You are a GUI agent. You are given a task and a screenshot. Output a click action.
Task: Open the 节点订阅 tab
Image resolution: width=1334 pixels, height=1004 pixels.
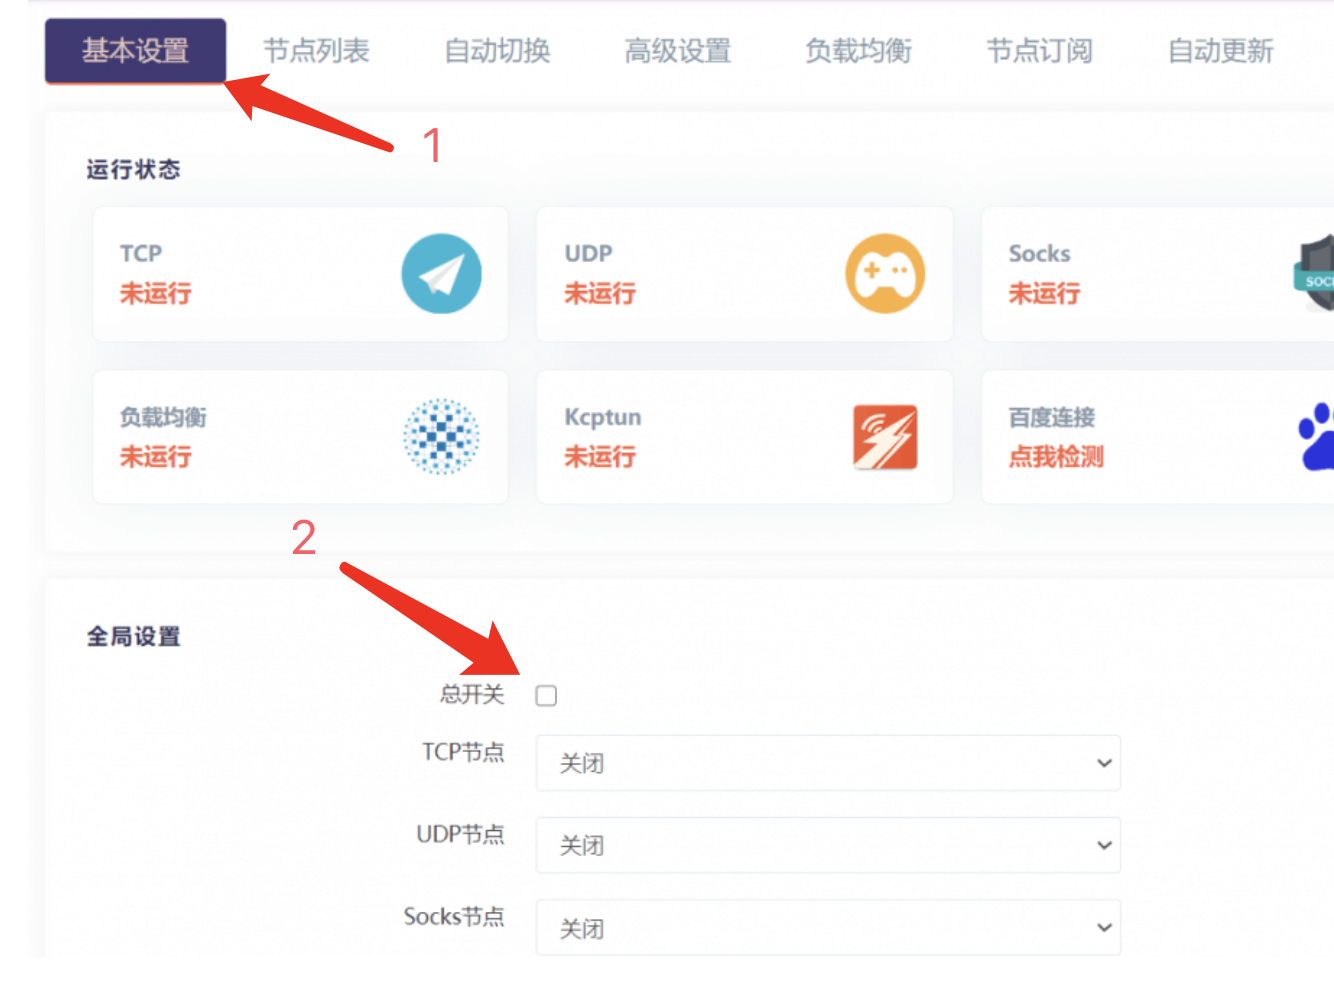coord(1039,51)
